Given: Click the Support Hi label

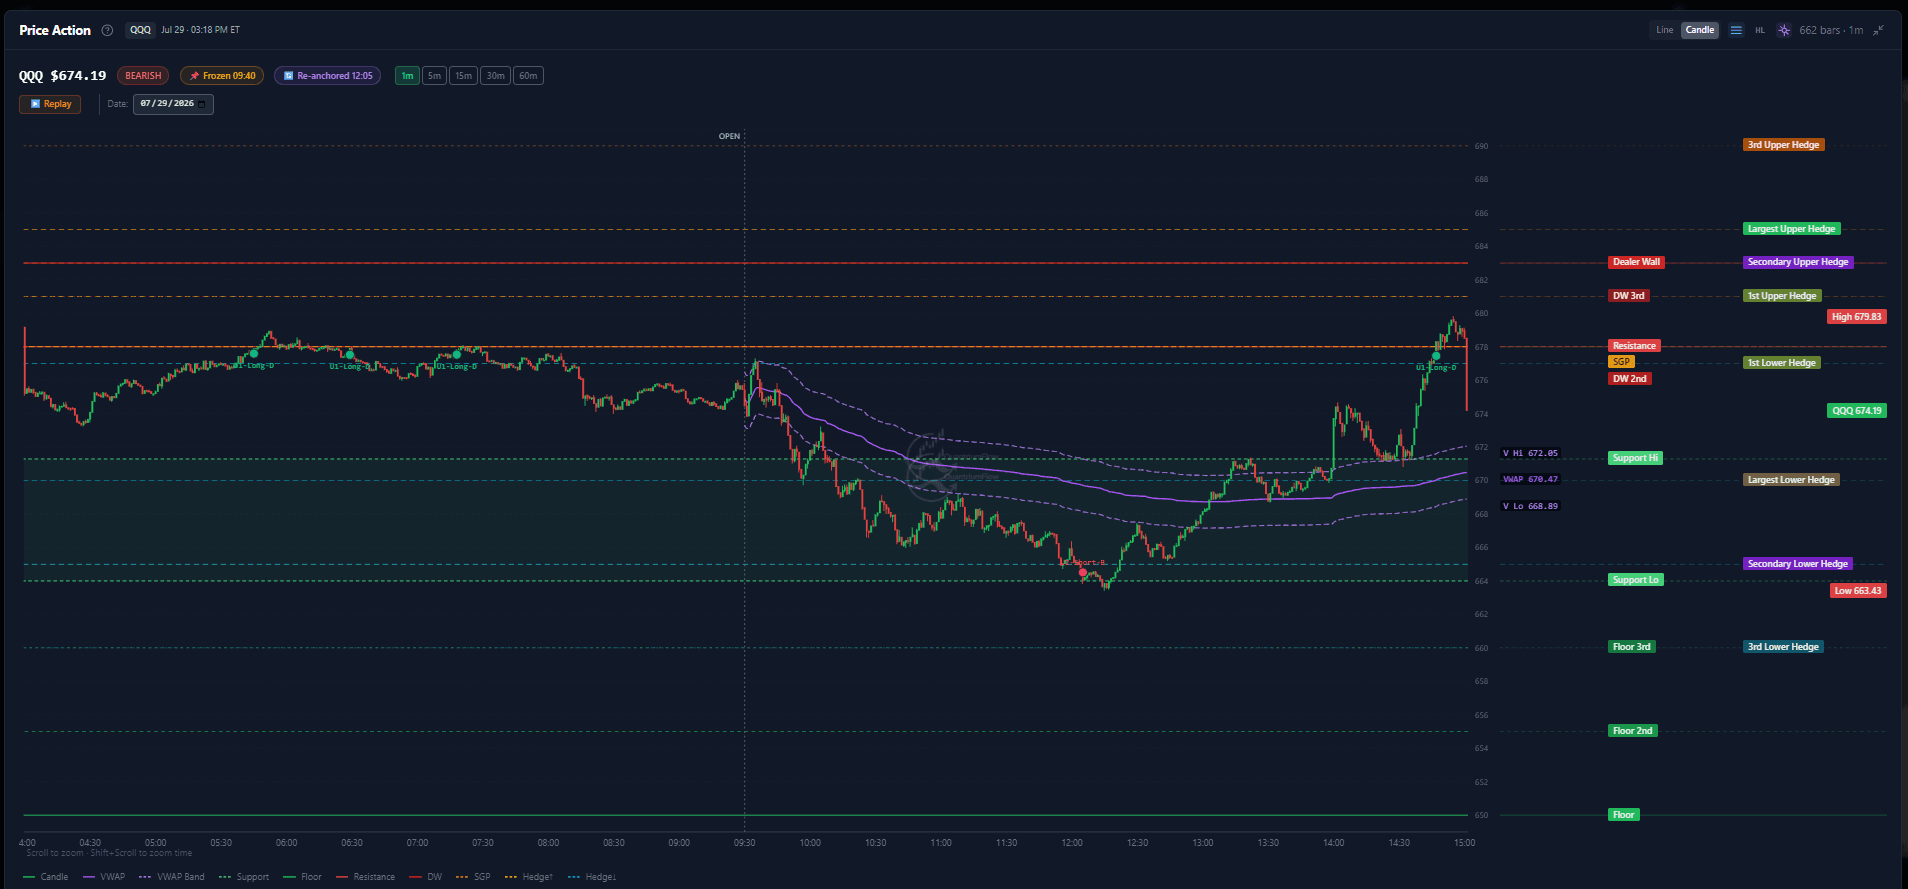Looking at the screenshot, I should (x=1635, y=458).
